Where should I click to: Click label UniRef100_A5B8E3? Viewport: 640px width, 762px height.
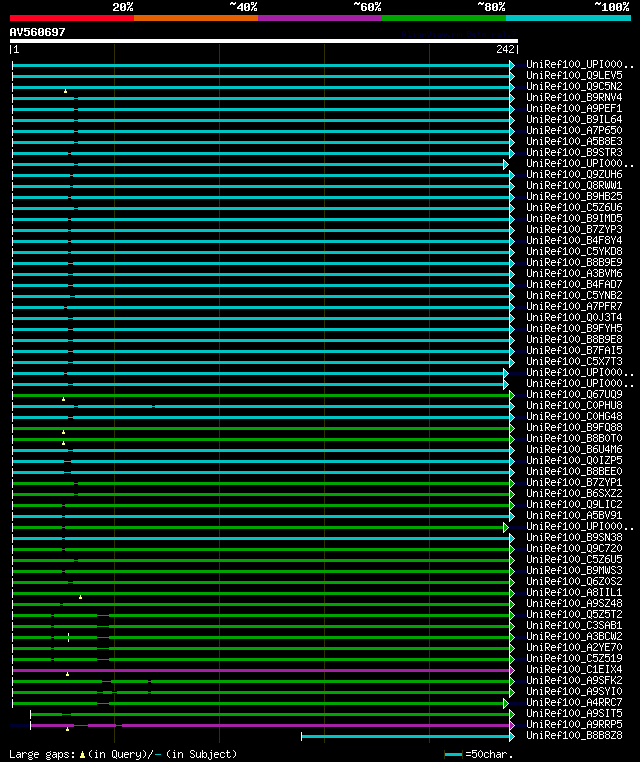[x=574, y=141]
